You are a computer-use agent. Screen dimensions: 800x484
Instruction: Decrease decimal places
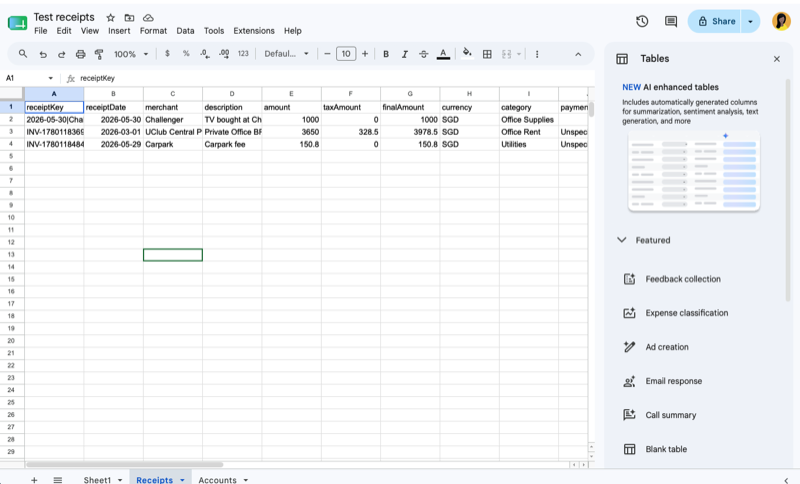(x=205, y=54)
